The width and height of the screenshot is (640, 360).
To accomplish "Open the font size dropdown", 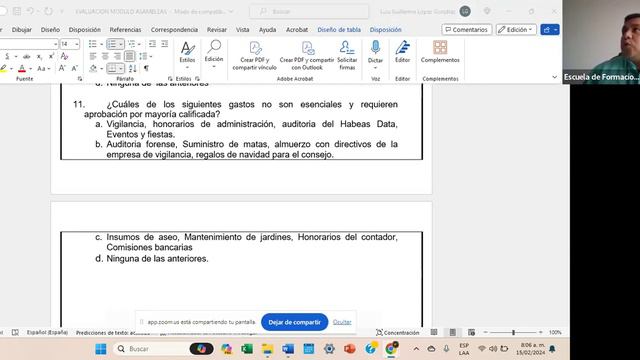I will 77,44.
